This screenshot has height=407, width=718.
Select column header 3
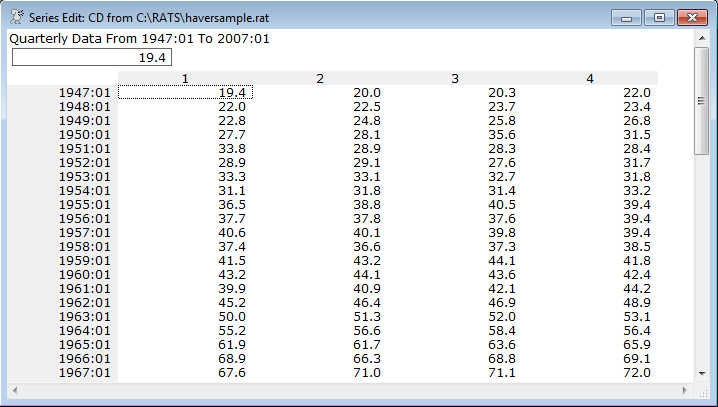(455, 78)
